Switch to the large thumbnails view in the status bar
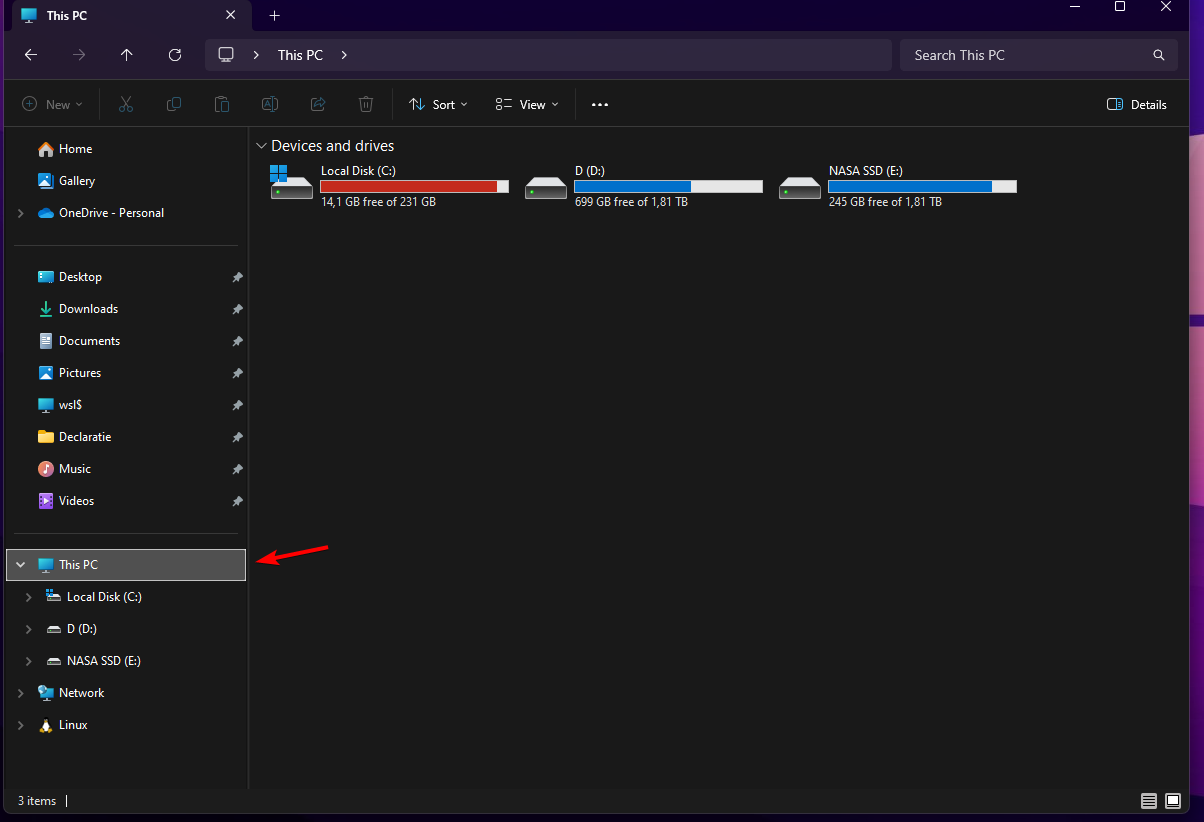The height and width of the screenshot is (822, 1204). [x=1173, y=801]
